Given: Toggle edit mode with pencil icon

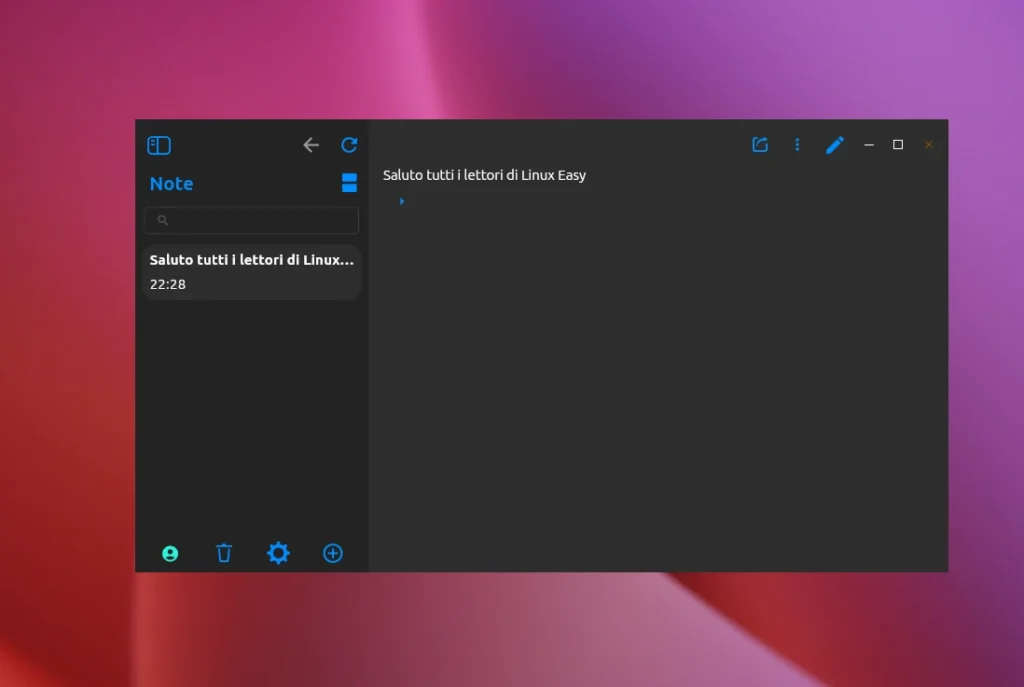Looking at the screenshot, I should (835, 145).
